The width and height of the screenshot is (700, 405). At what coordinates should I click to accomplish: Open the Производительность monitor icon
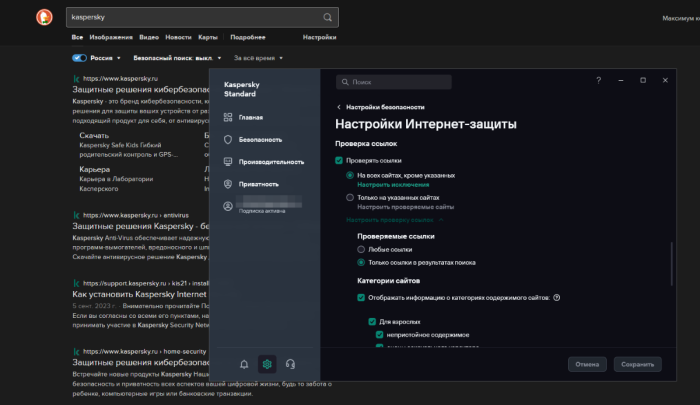pyautogui.click(x=228, y=162)
